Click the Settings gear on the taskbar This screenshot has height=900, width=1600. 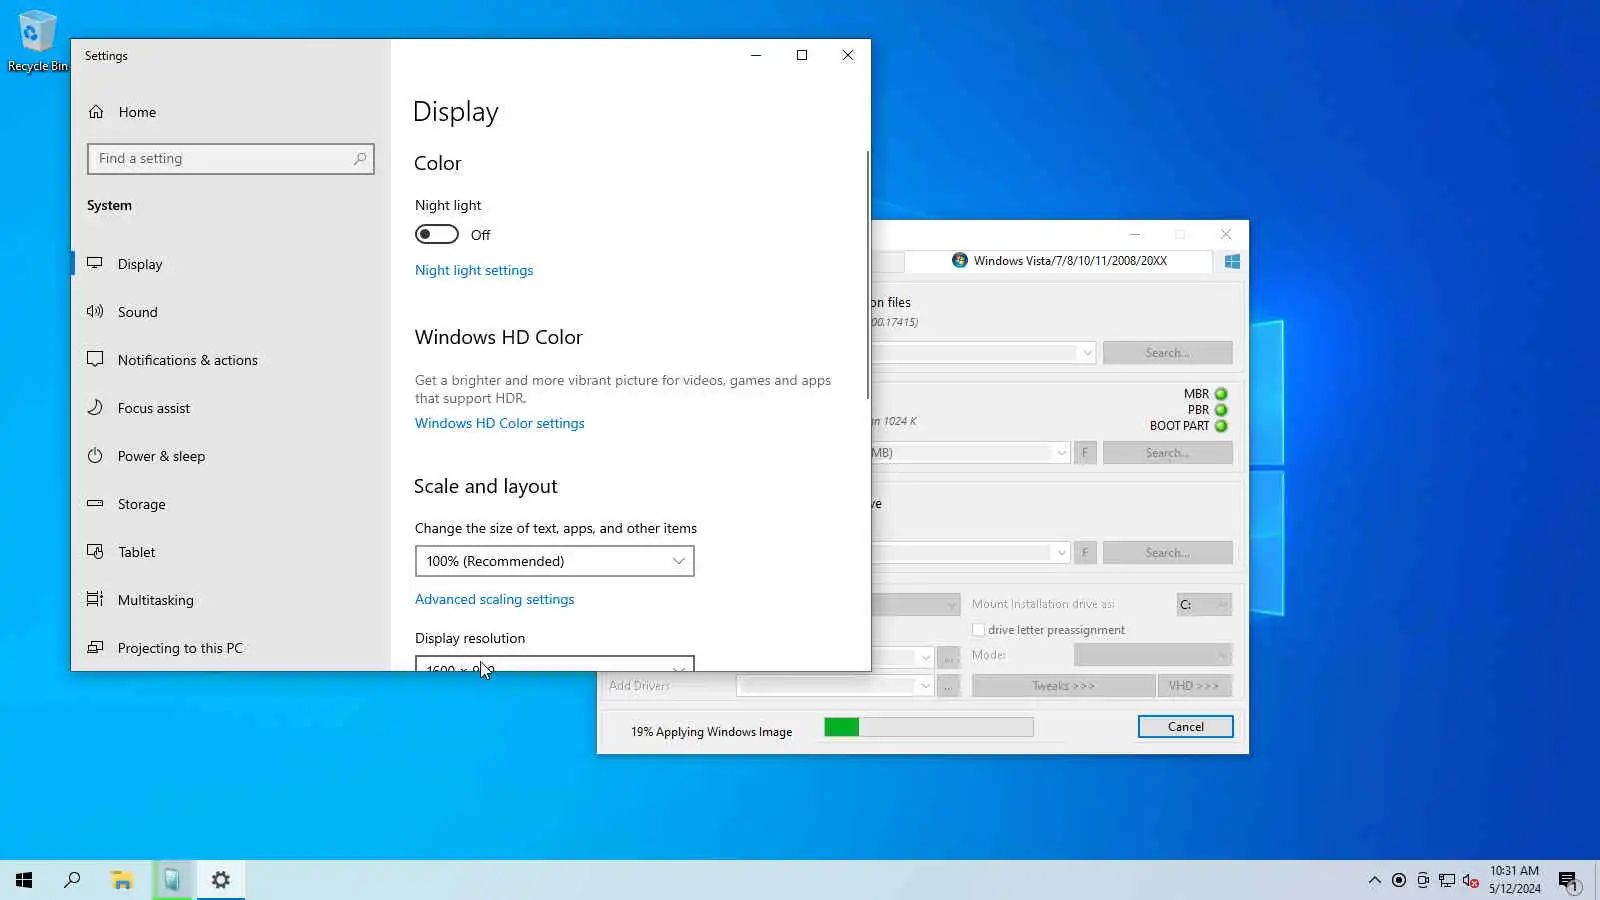[221, 880]
